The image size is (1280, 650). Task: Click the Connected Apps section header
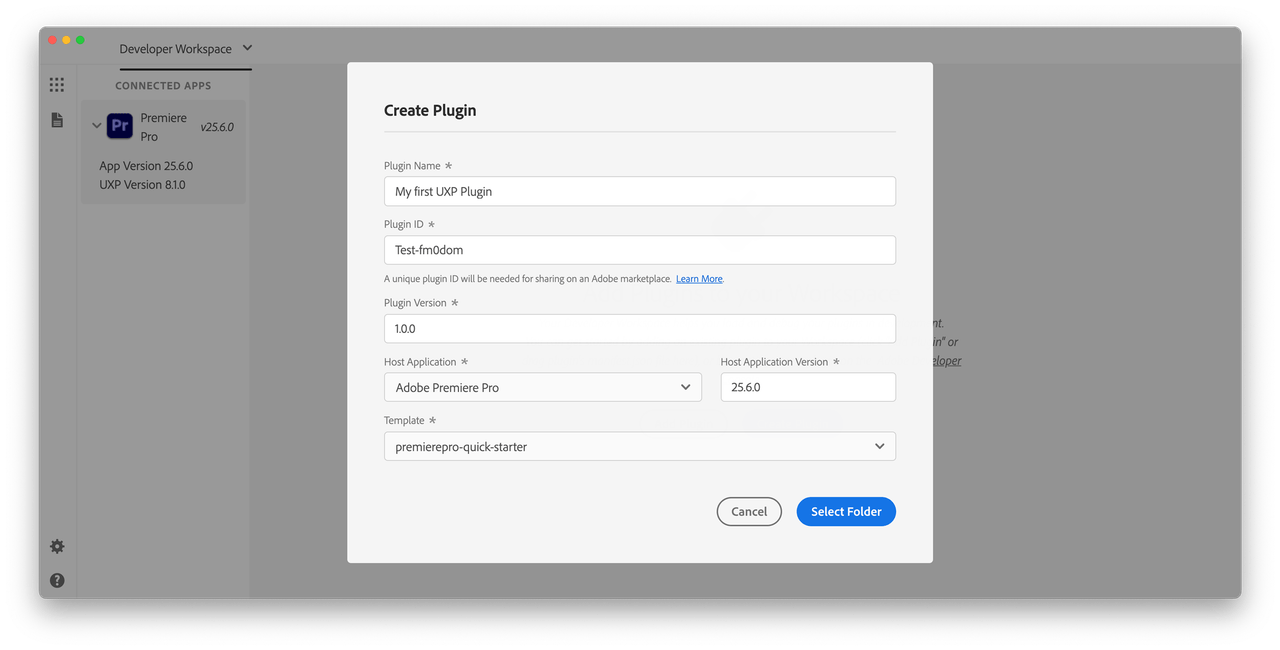point(163,85)
